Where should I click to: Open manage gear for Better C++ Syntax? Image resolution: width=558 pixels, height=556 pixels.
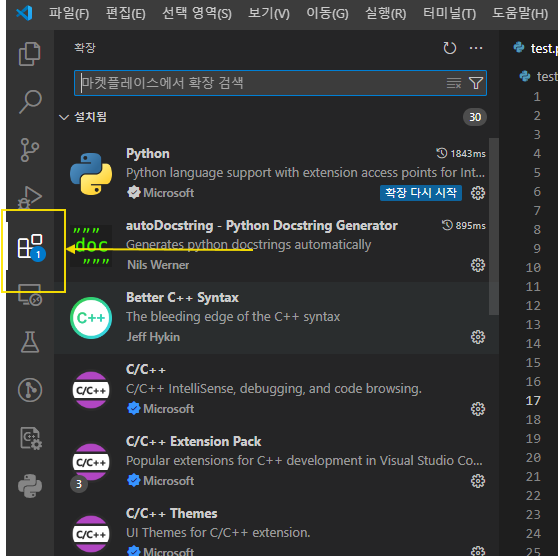tap(478, 337)
